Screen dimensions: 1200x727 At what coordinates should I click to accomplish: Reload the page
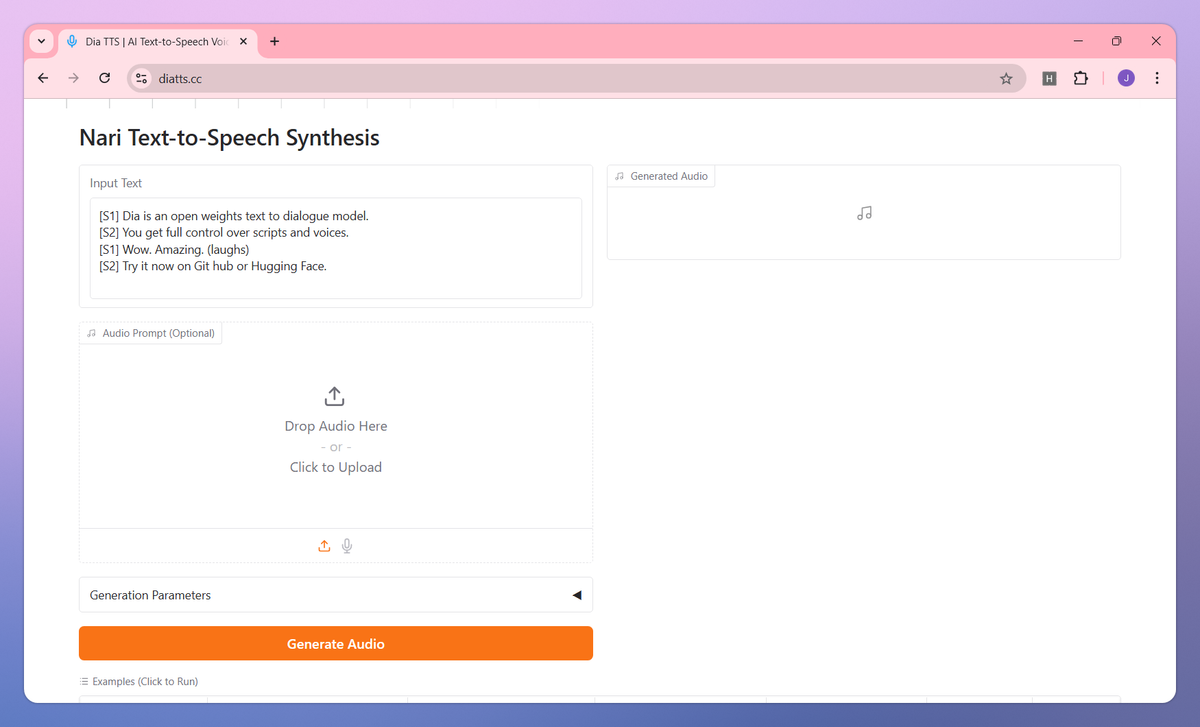[x=104, y=78]
